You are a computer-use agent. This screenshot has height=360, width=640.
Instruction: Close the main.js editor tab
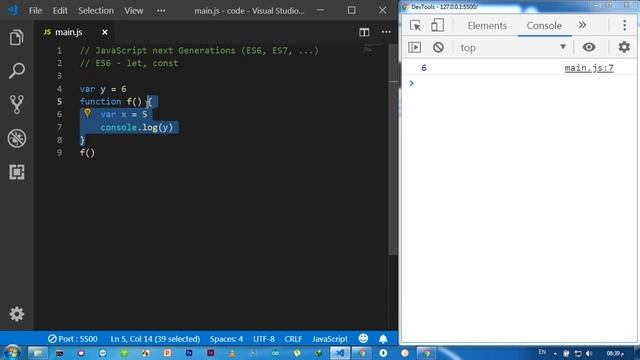105,32
